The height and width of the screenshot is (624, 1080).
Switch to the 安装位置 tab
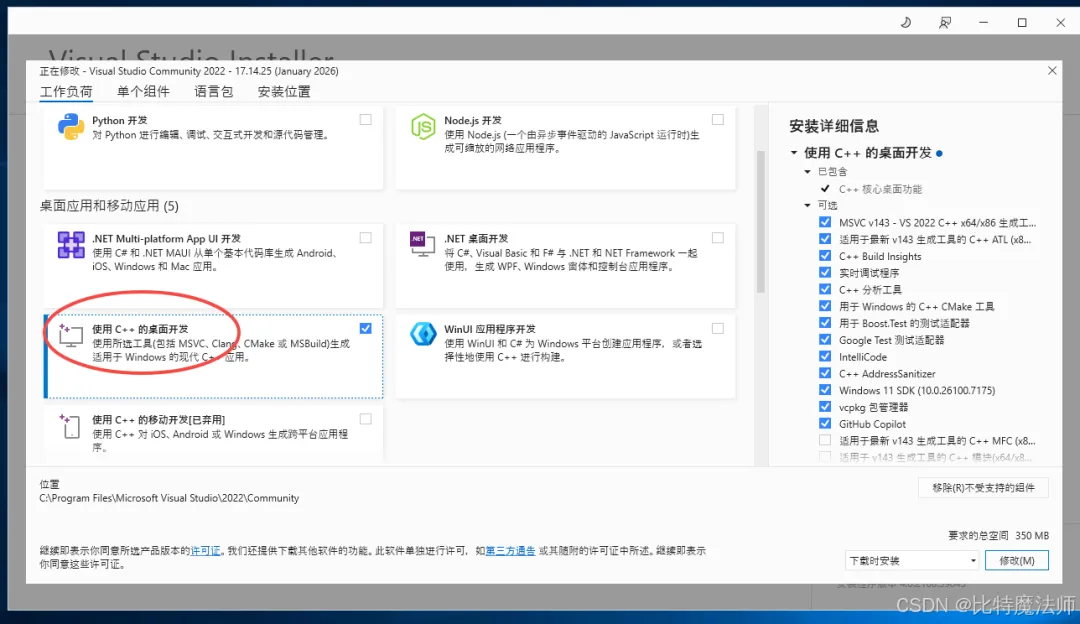tap(284, 92)
